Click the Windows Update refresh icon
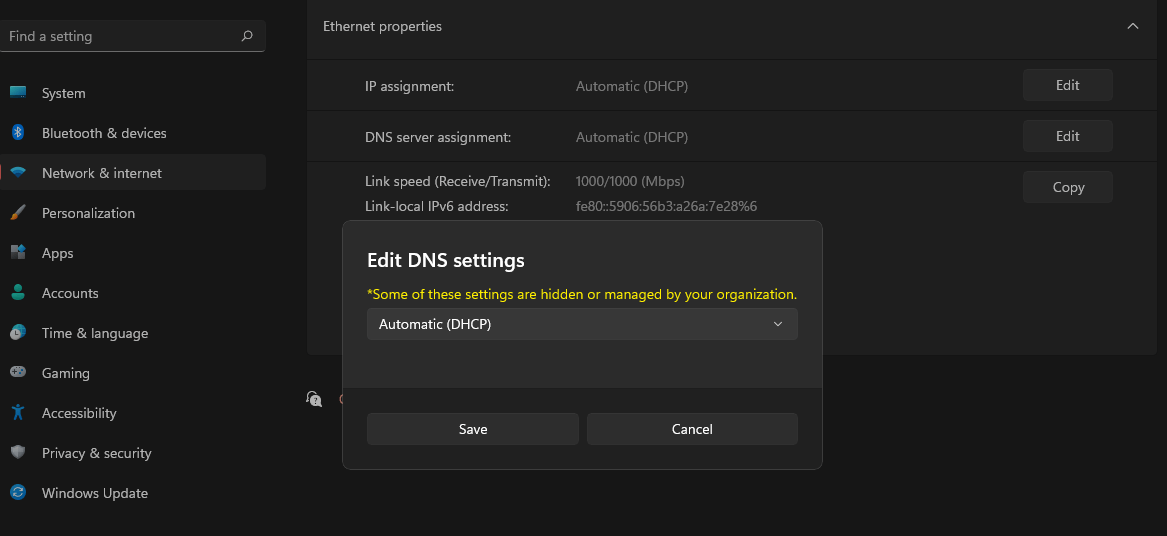This screenshot has width=1167, height=536. pyautogui.click(x=18, y=493)
